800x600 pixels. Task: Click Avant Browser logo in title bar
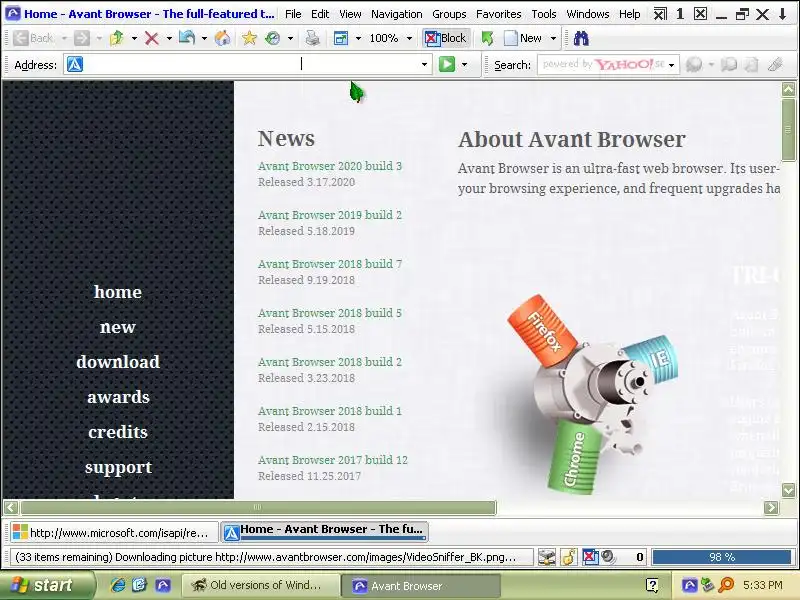pyautogui.click(x=12, y=13)
